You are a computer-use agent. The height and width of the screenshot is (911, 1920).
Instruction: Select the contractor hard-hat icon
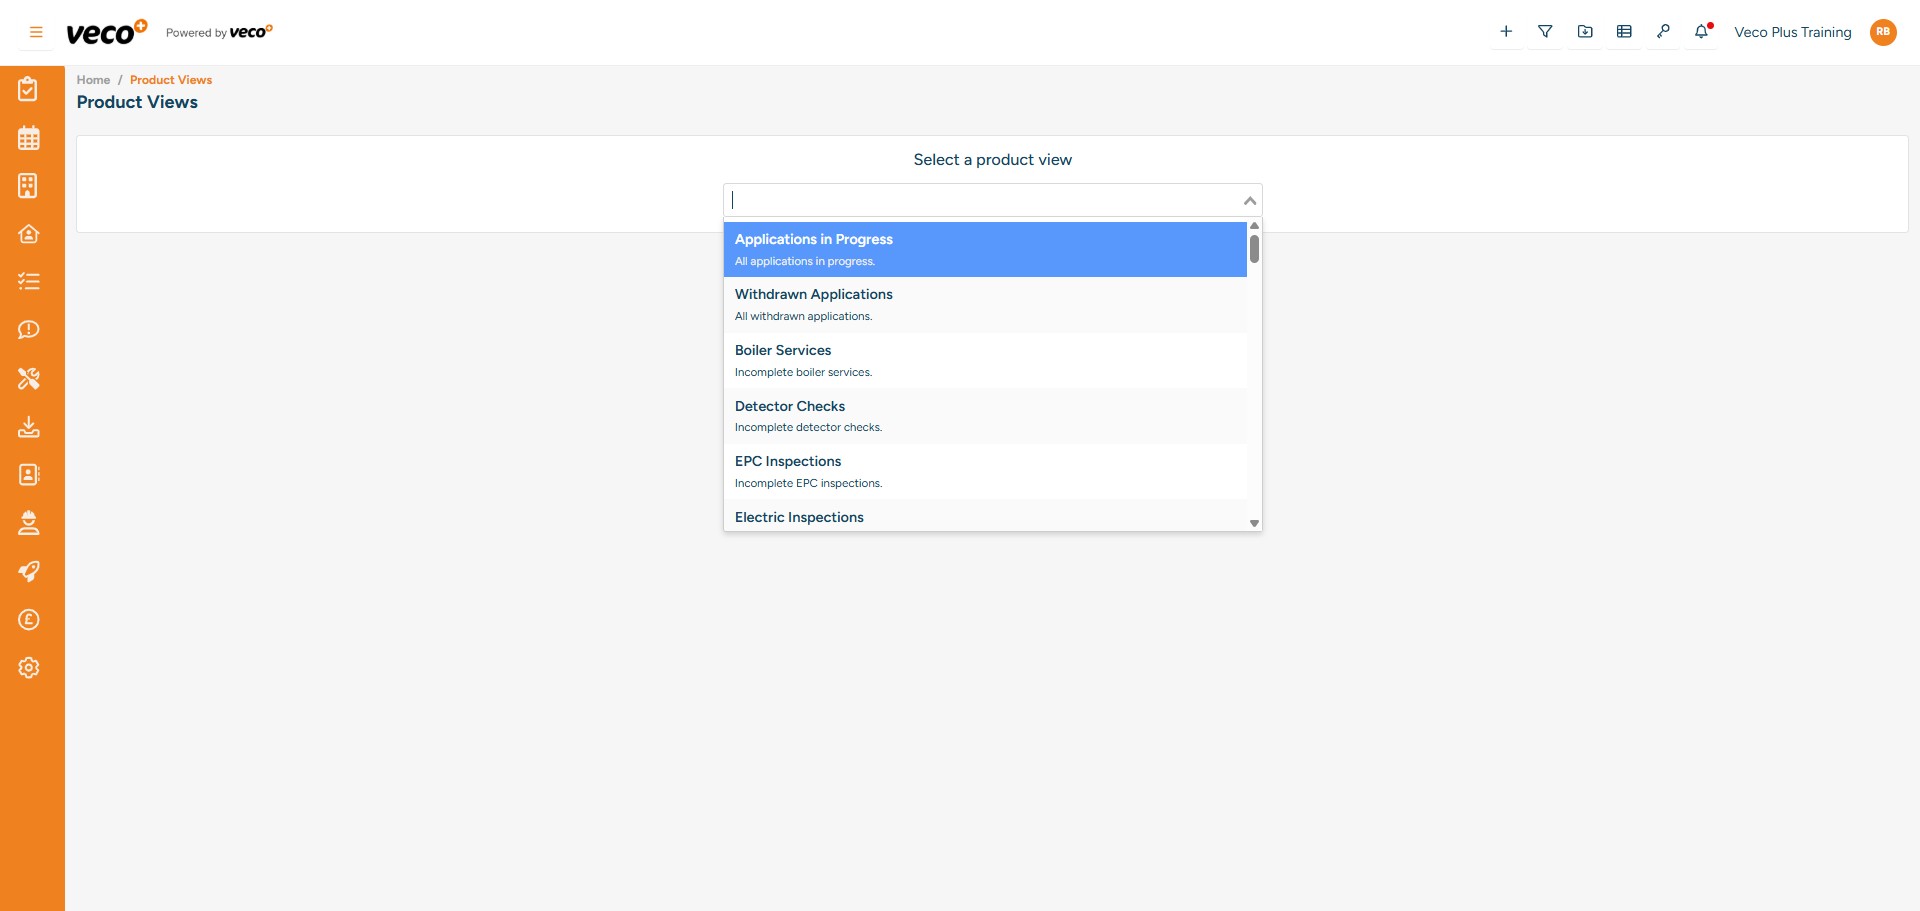tap(29, 522)
